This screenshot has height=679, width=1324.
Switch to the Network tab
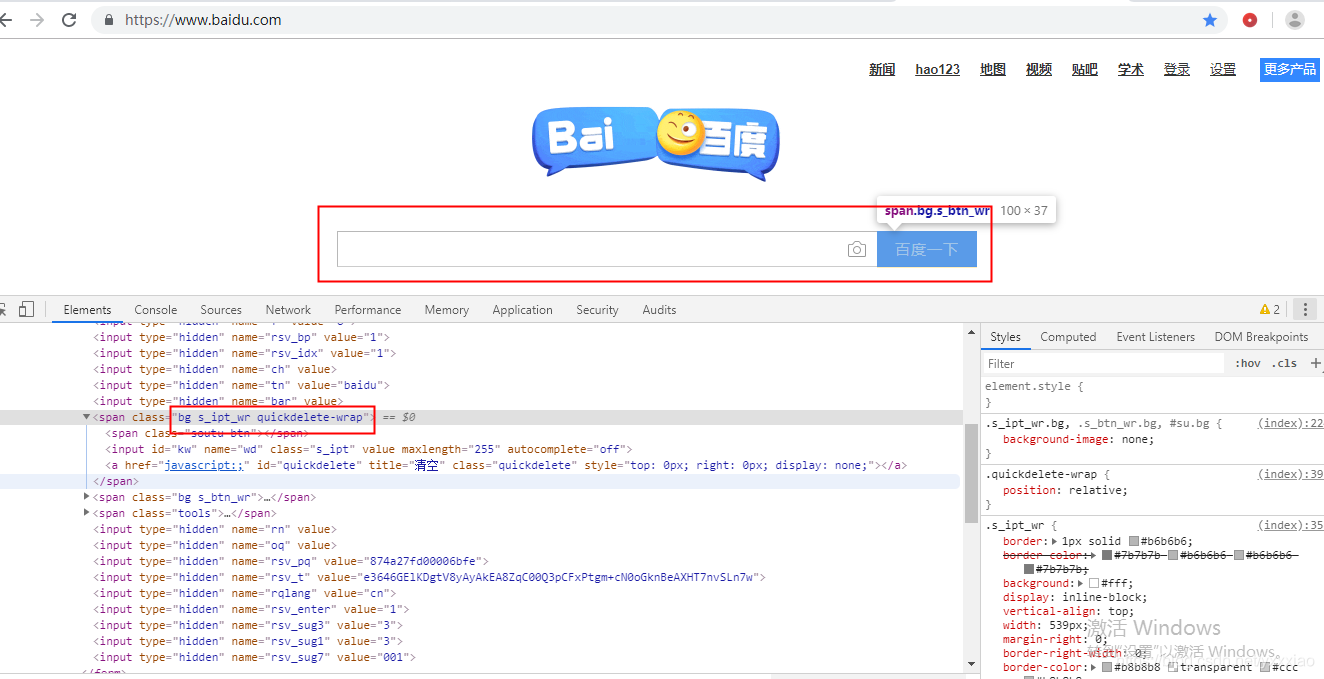[288, 310]
